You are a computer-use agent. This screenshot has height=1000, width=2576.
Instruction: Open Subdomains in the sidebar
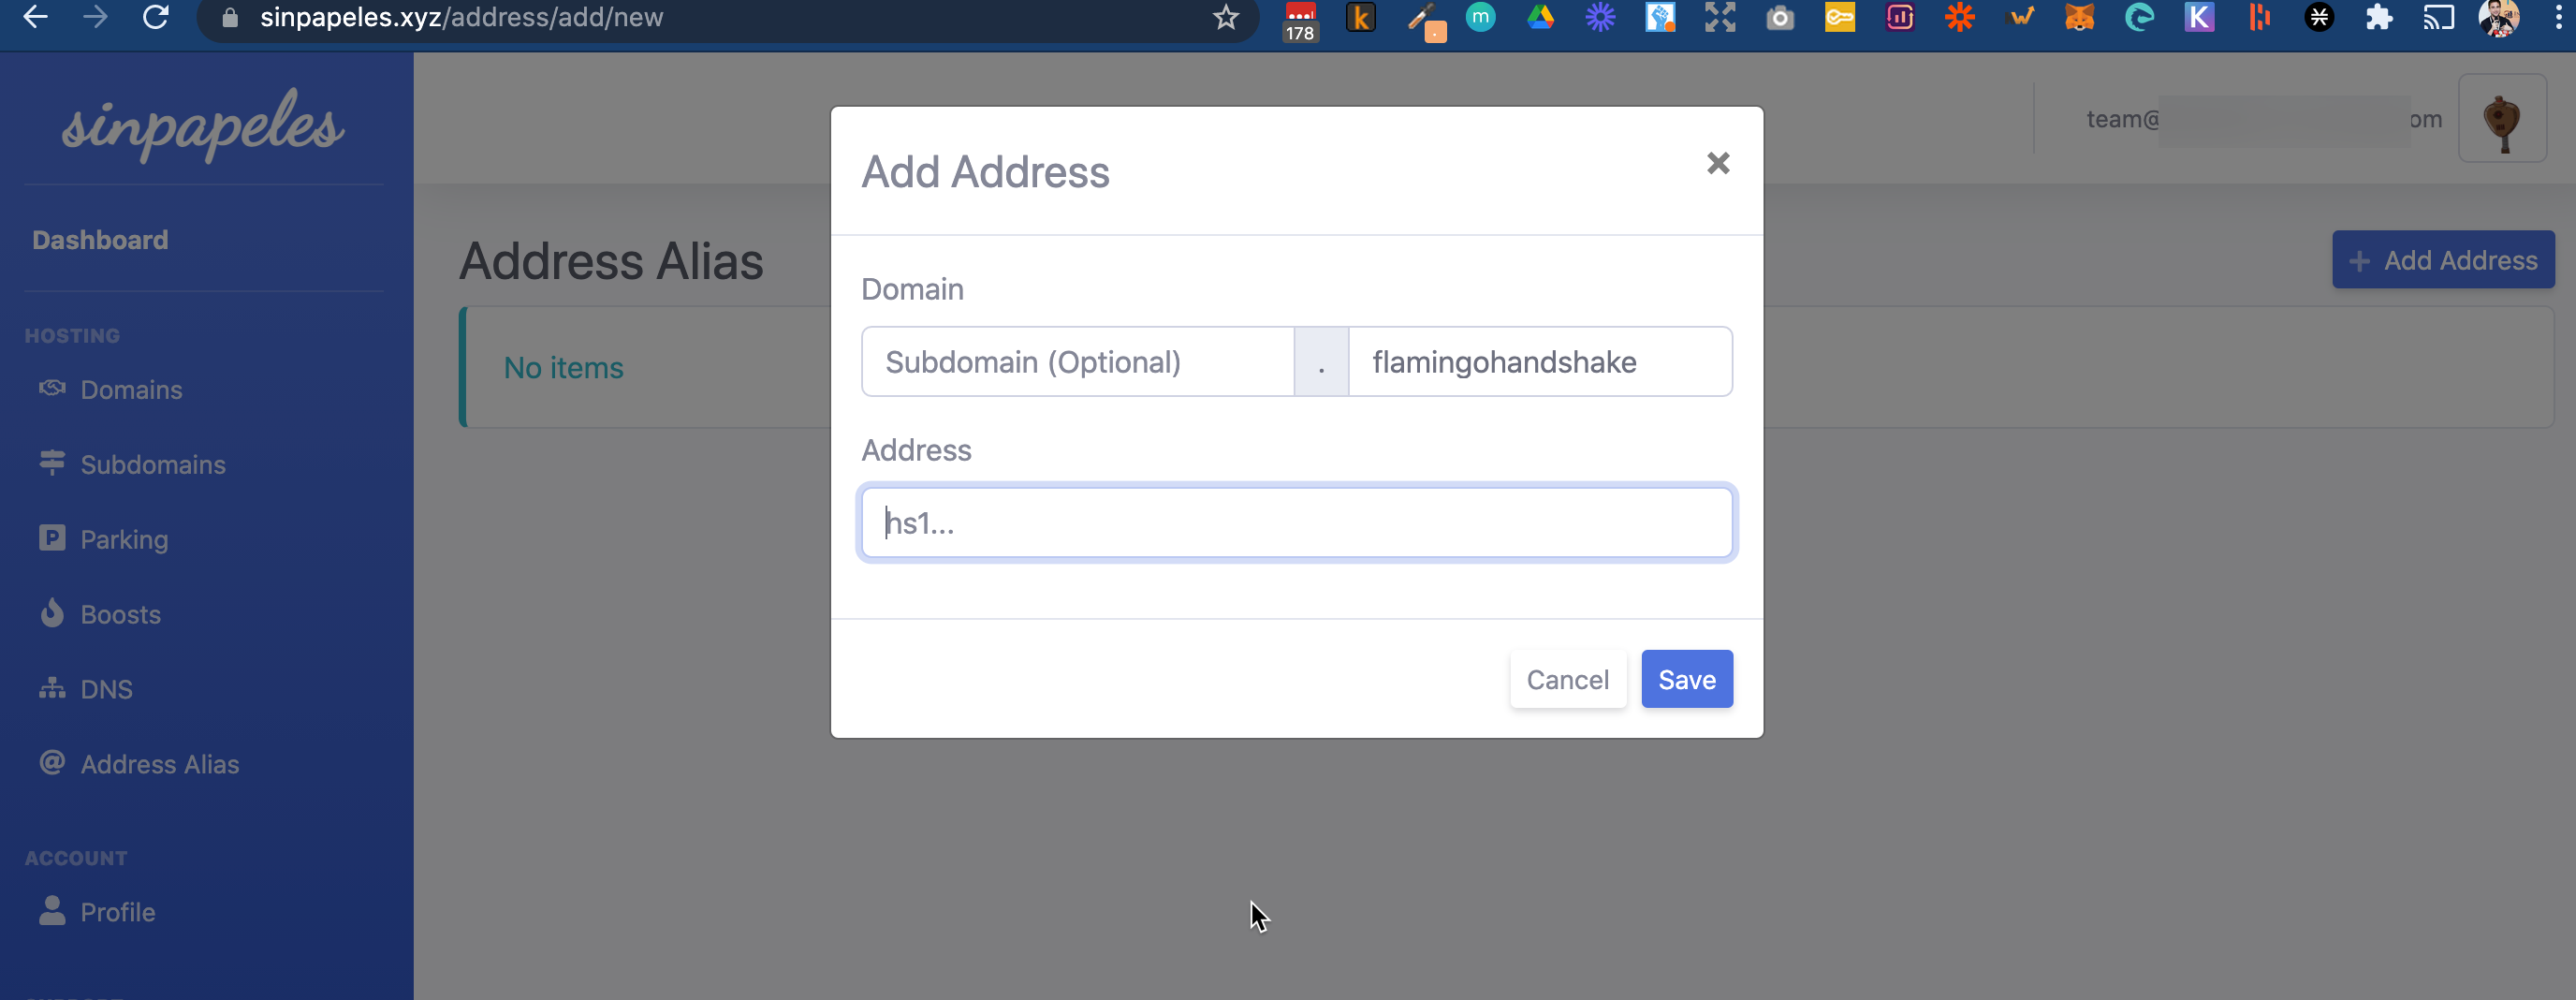point(152,465)
